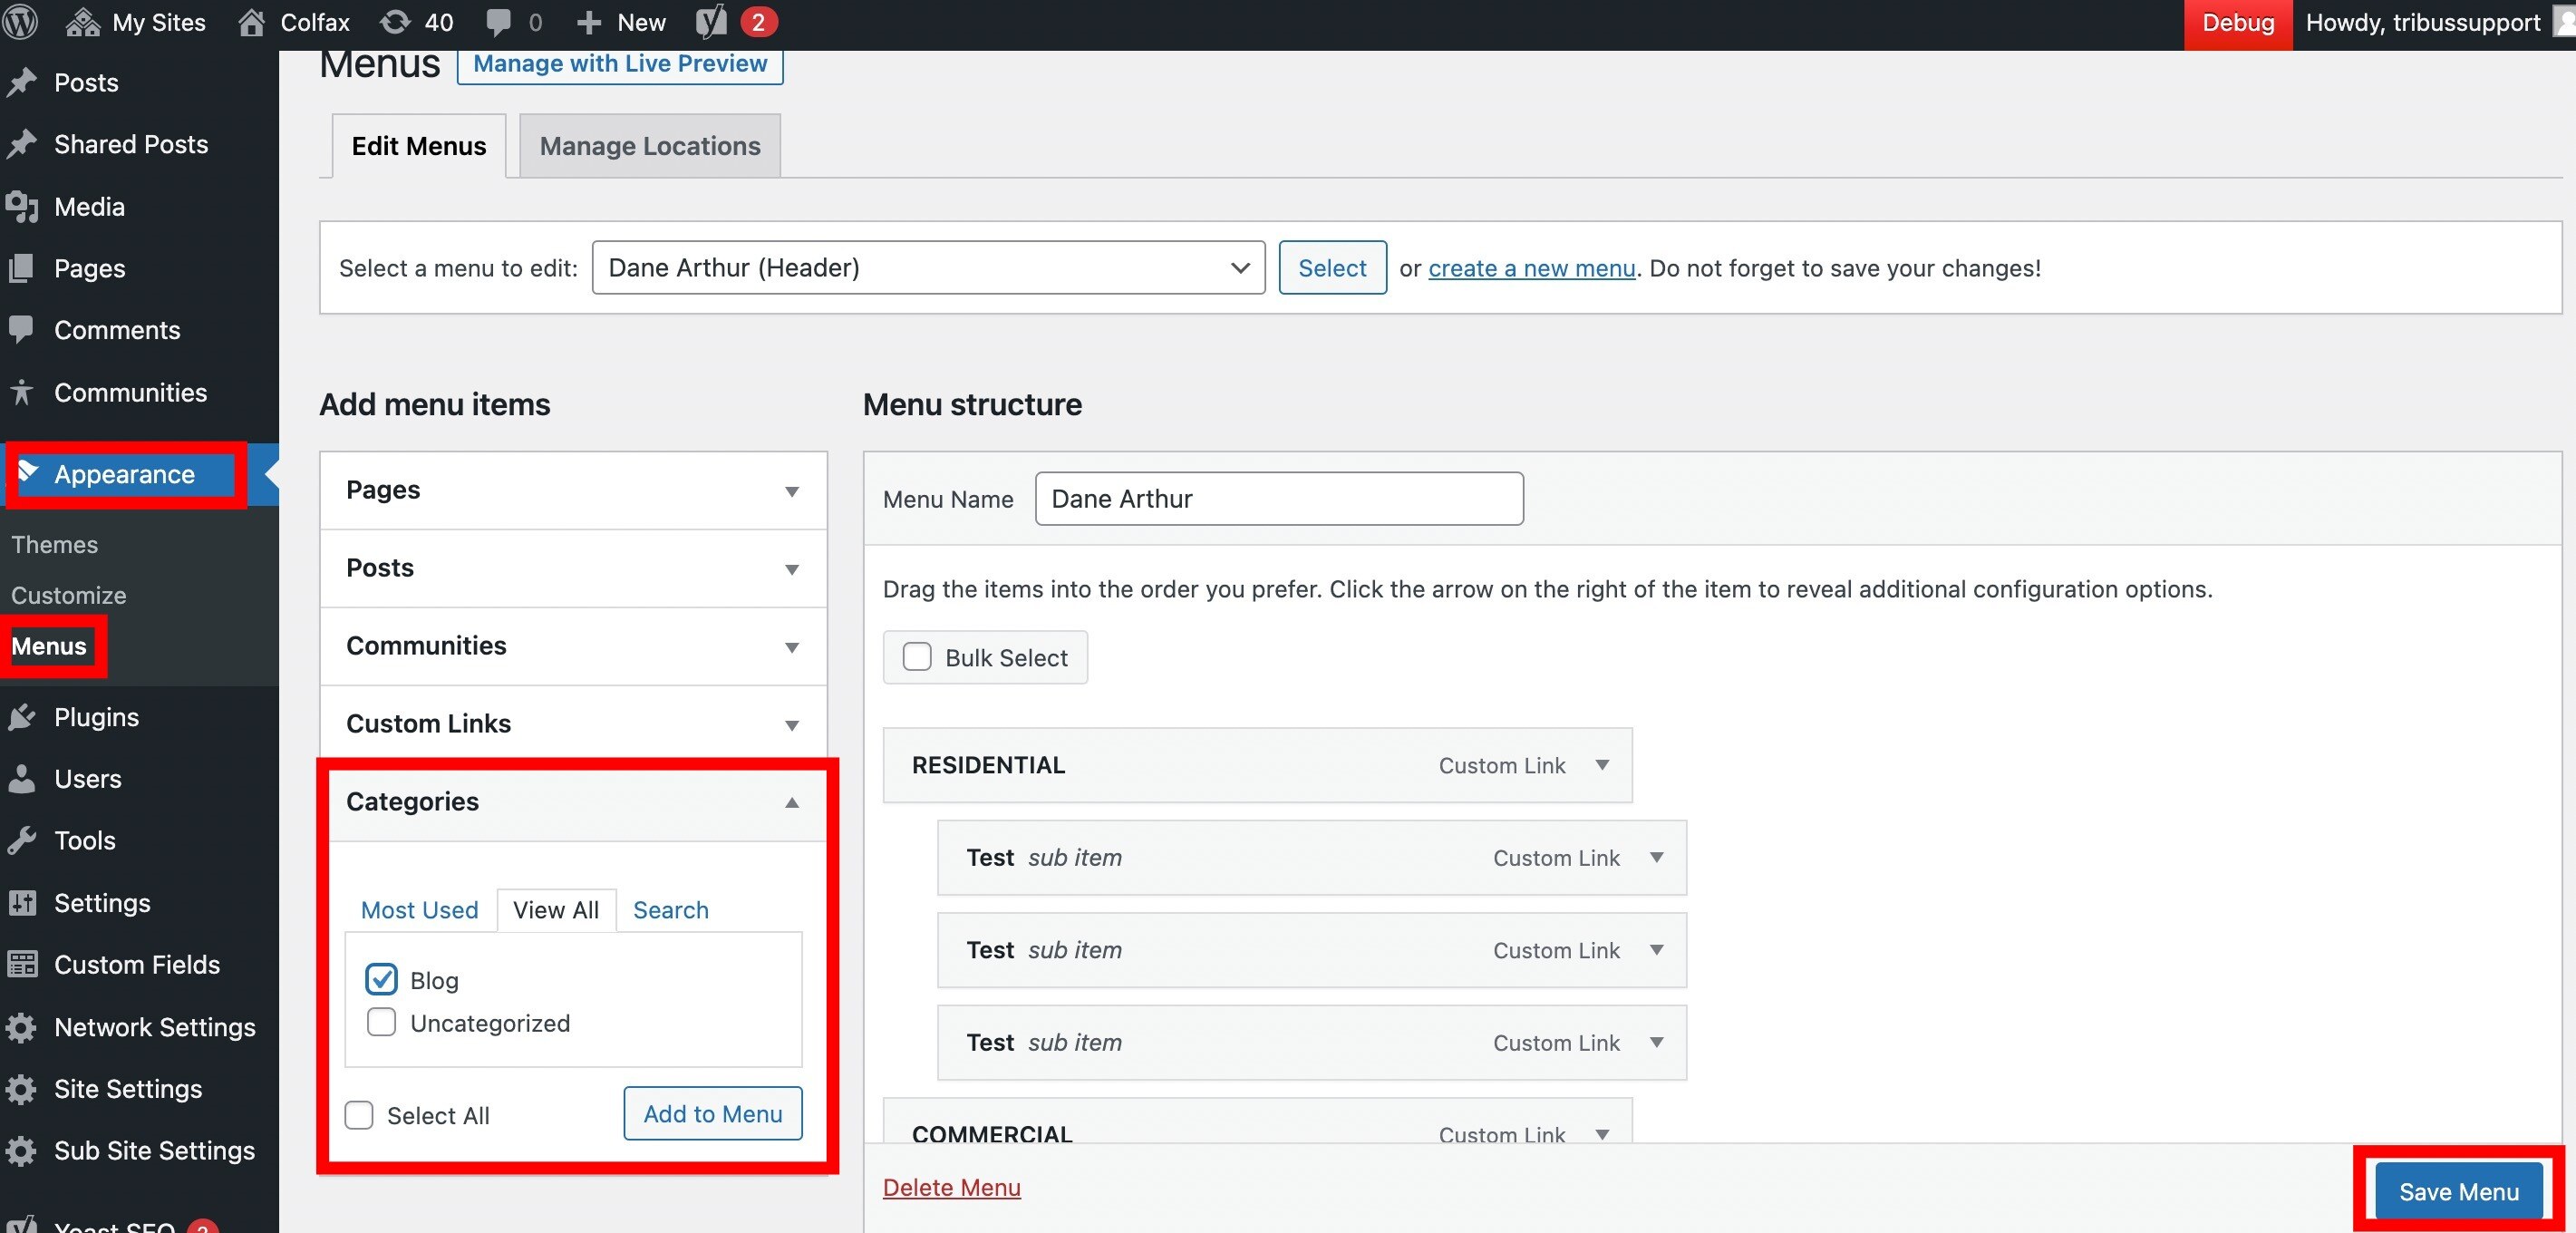Edit the Menu Name input field
Screen dimensions: 2576x1233
point(1279,498)
